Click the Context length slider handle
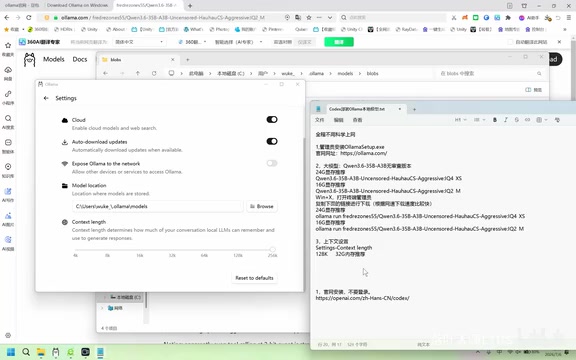Image resolution: width=576 pixels, height=360 pixels. (x=272, y=249)
